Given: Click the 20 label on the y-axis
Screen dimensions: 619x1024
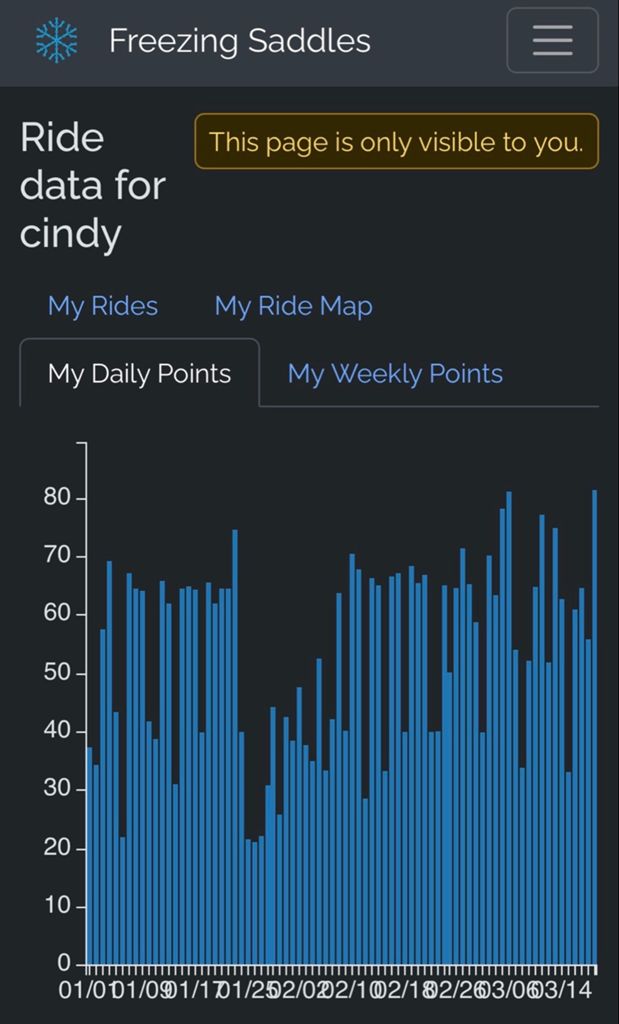Looking at the screenshot, I should point(58,848).
